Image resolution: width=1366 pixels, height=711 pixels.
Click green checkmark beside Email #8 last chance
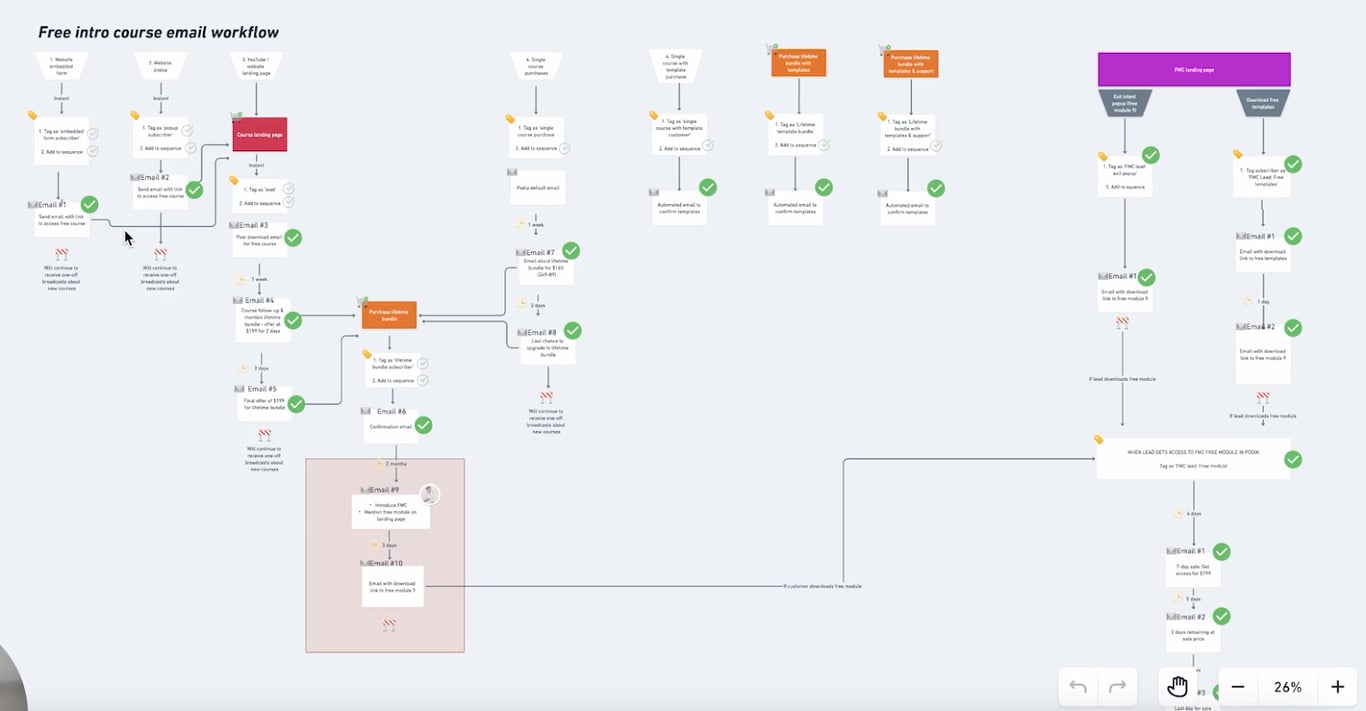click(572, 330)
